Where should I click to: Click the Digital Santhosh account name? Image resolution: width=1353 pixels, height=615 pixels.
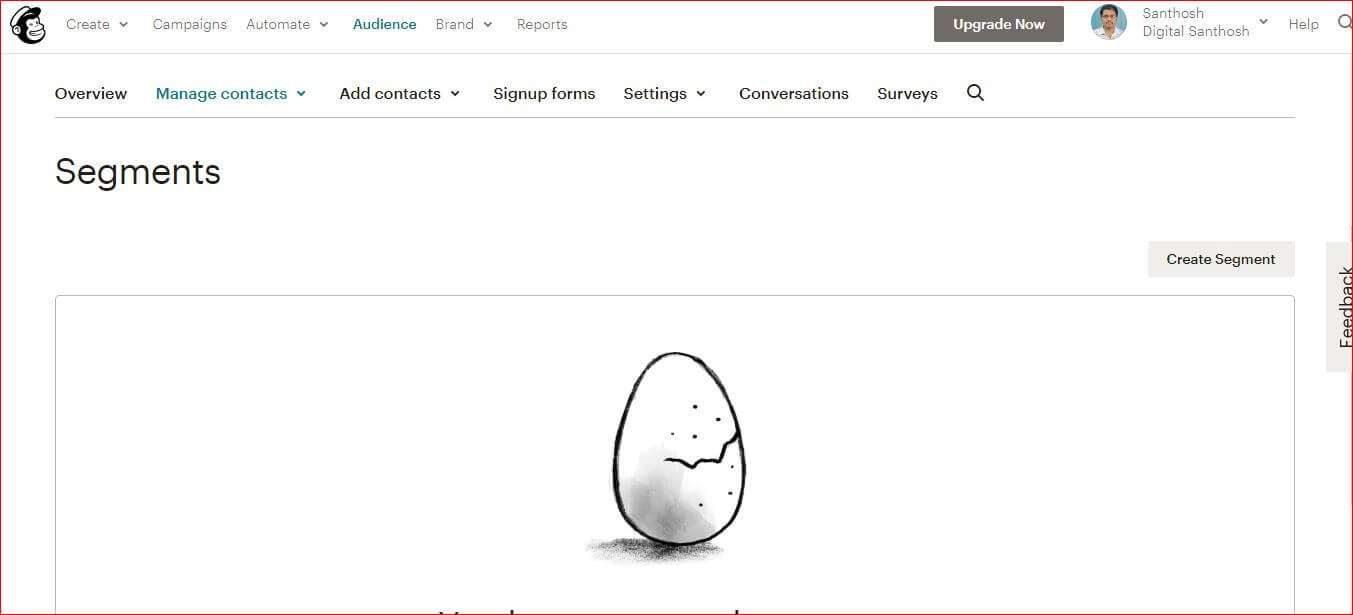click(1196, 31)
